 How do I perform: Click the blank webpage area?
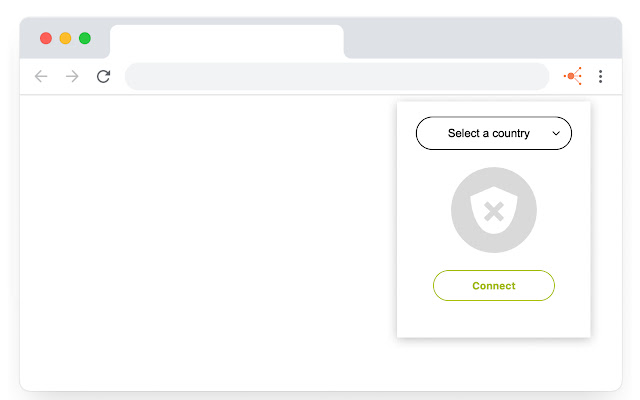click(200, 240)
